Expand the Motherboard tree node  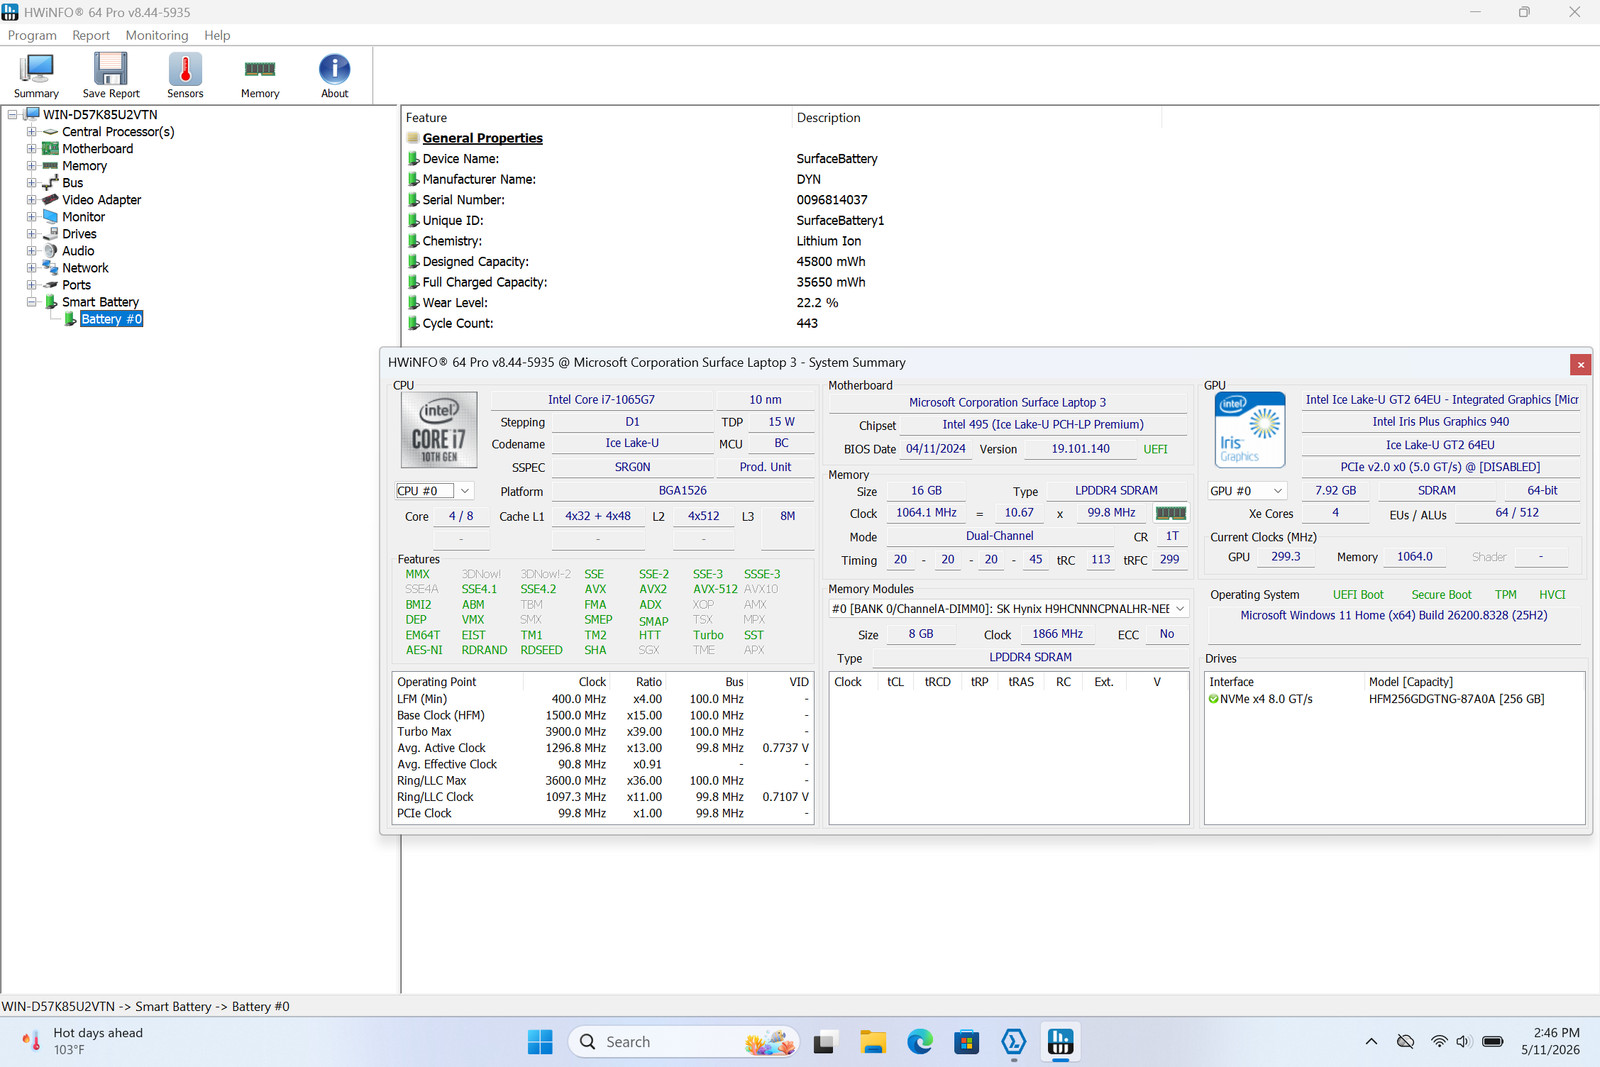pos(31,149)
